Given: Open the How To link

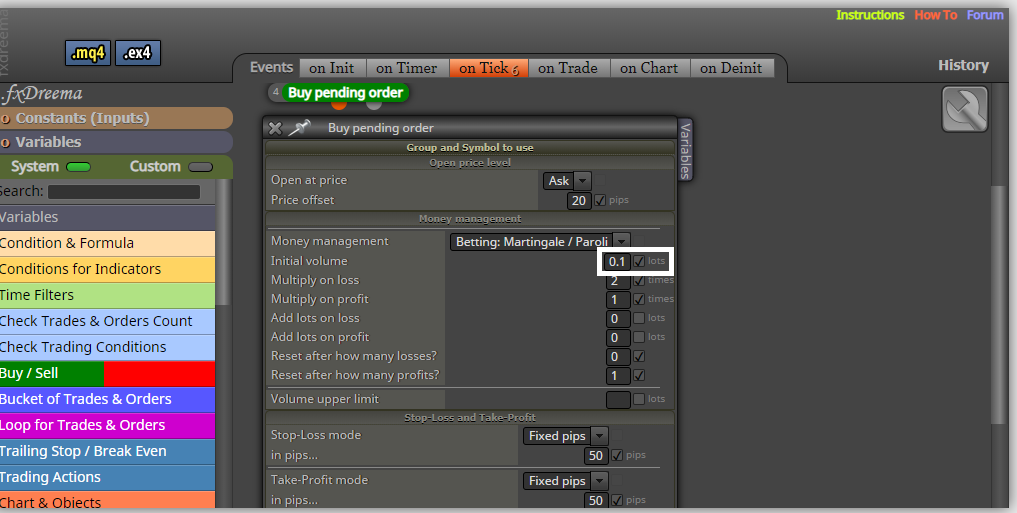Looking at the screenshot, I should coord(935,15).
